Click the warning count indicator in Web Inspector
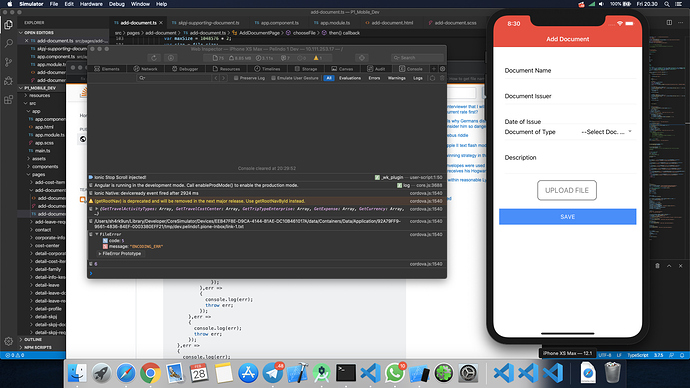Viewport: 690px width, 388px height. [x=318, y=58]
